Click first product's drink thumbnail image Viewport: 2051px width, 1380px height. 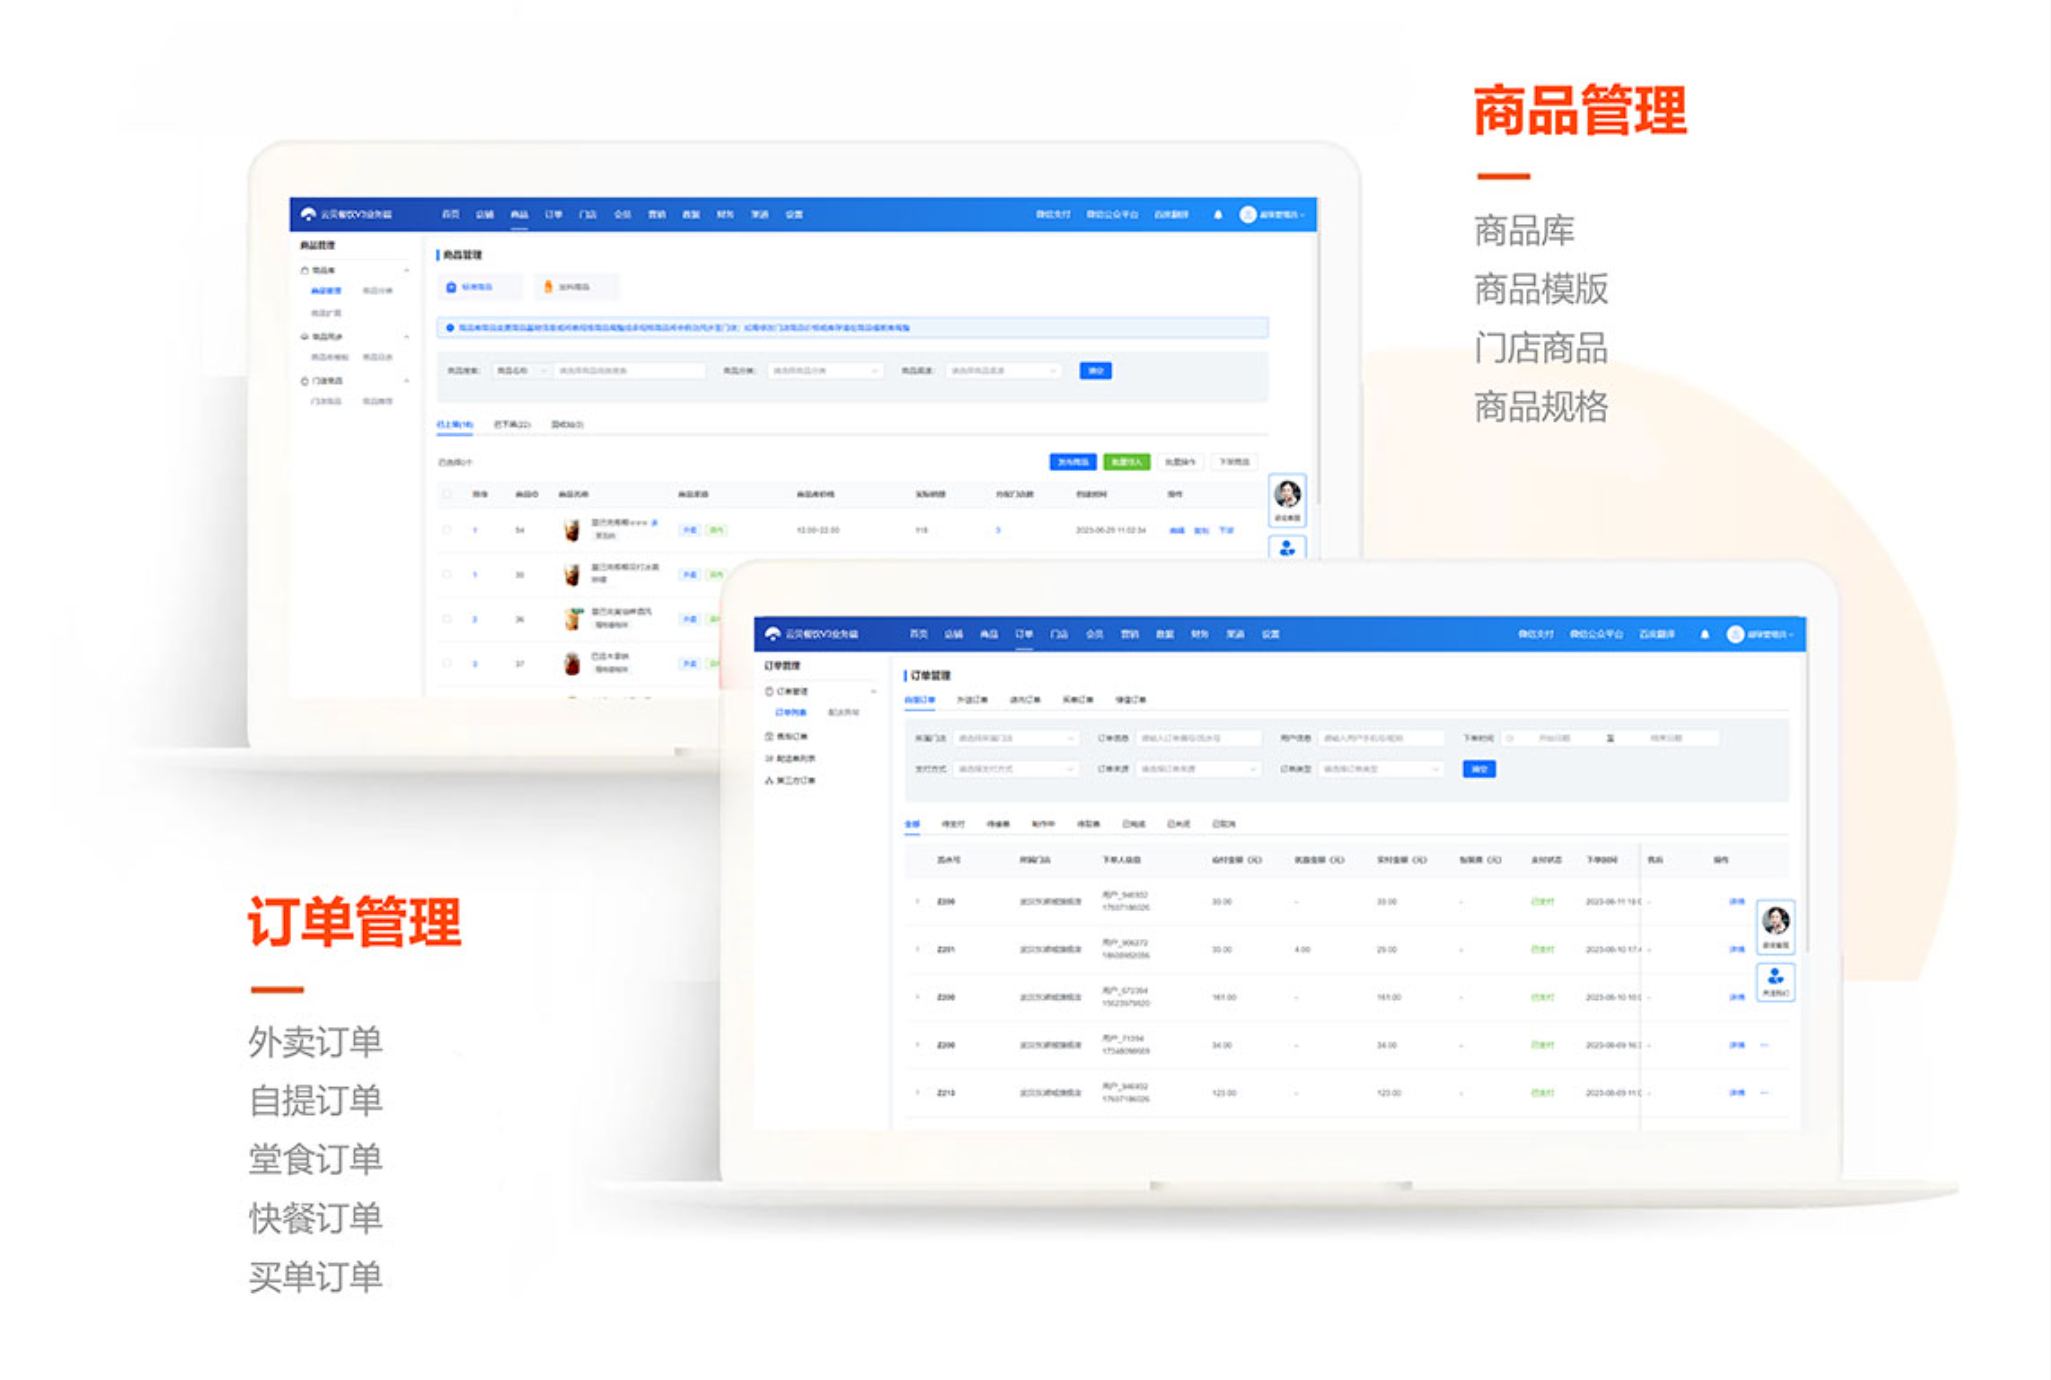click(571, 530)
